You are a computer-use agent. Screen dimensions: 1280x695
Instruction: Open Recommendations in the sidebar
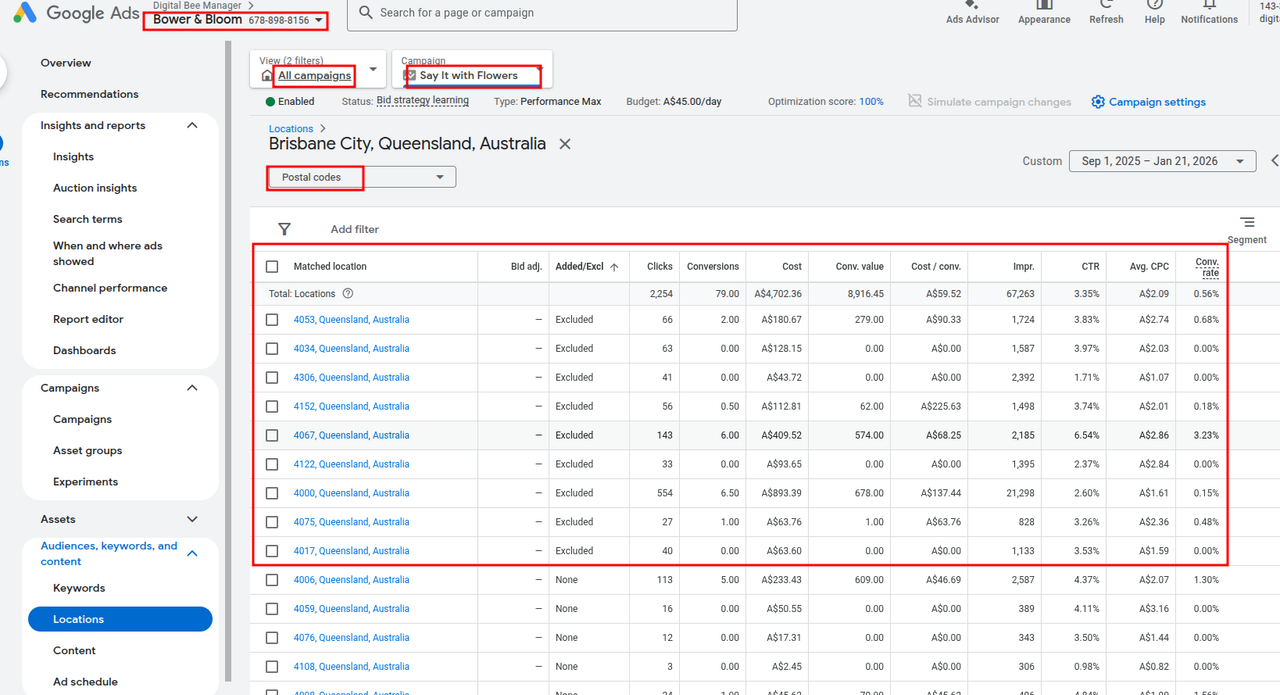coord(90,94)
